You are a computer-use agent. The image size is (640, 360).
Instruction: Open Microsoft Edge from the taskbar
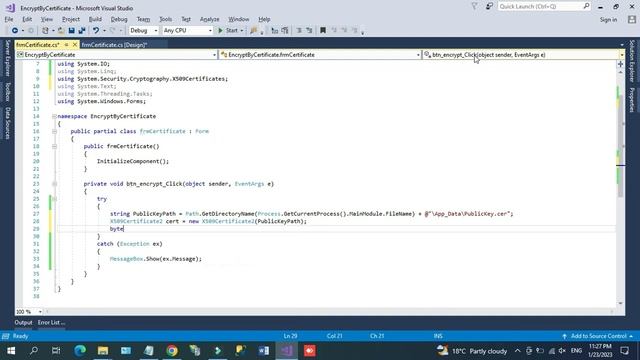click(x=80, y=351)
